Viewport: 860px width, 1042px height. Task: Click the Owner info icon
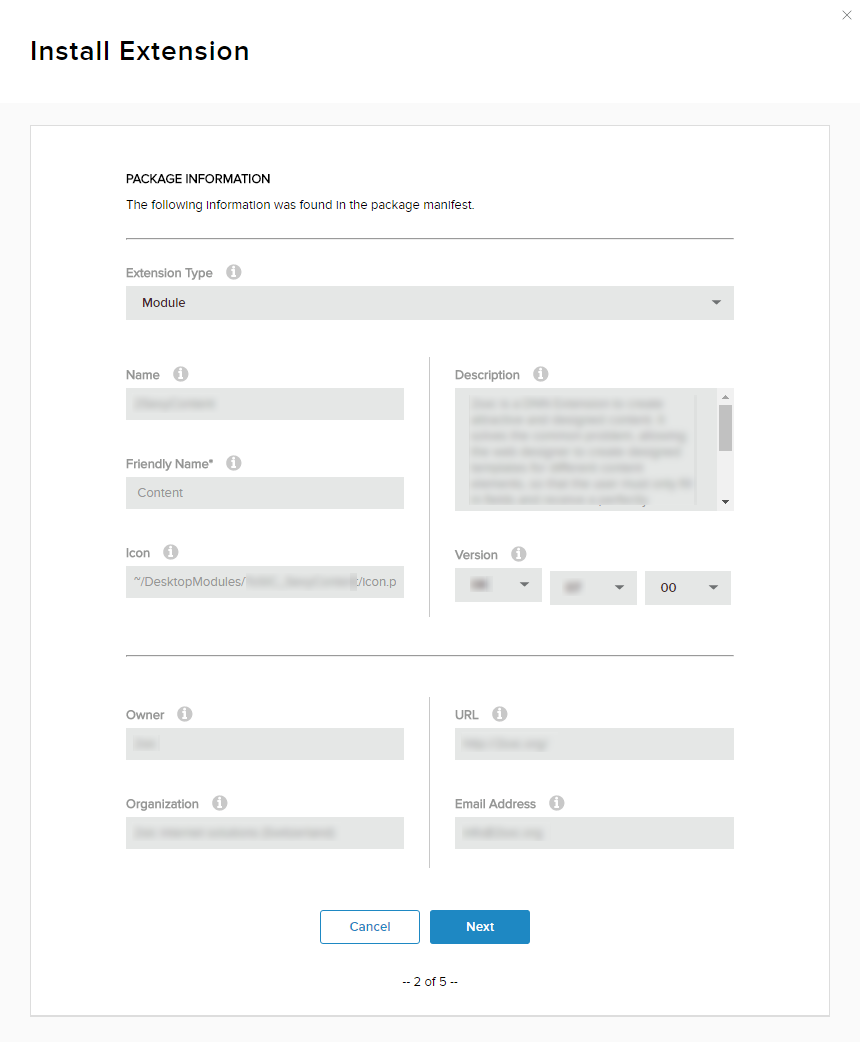coord(185,714)
